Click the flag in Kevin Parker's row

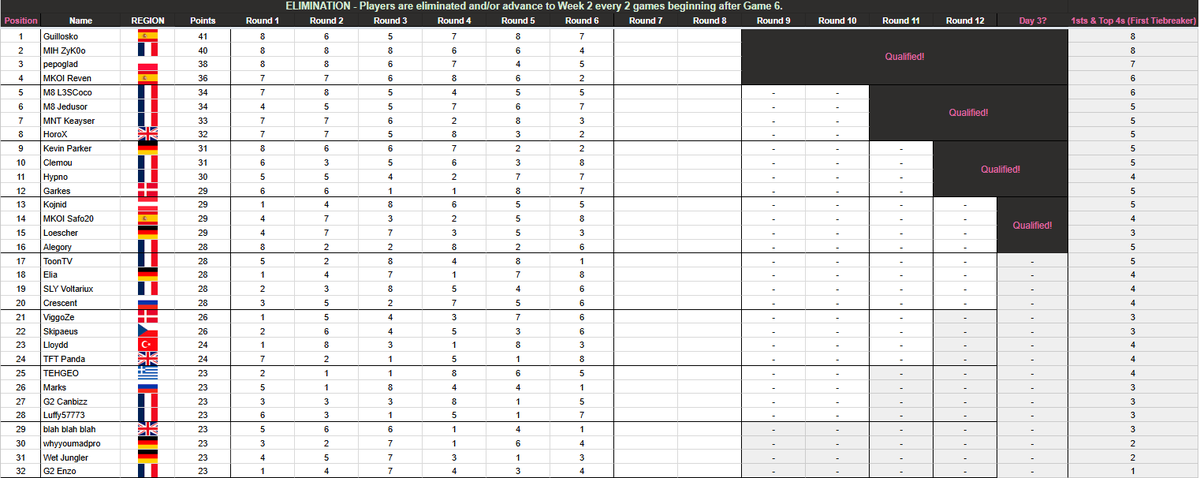148,148
